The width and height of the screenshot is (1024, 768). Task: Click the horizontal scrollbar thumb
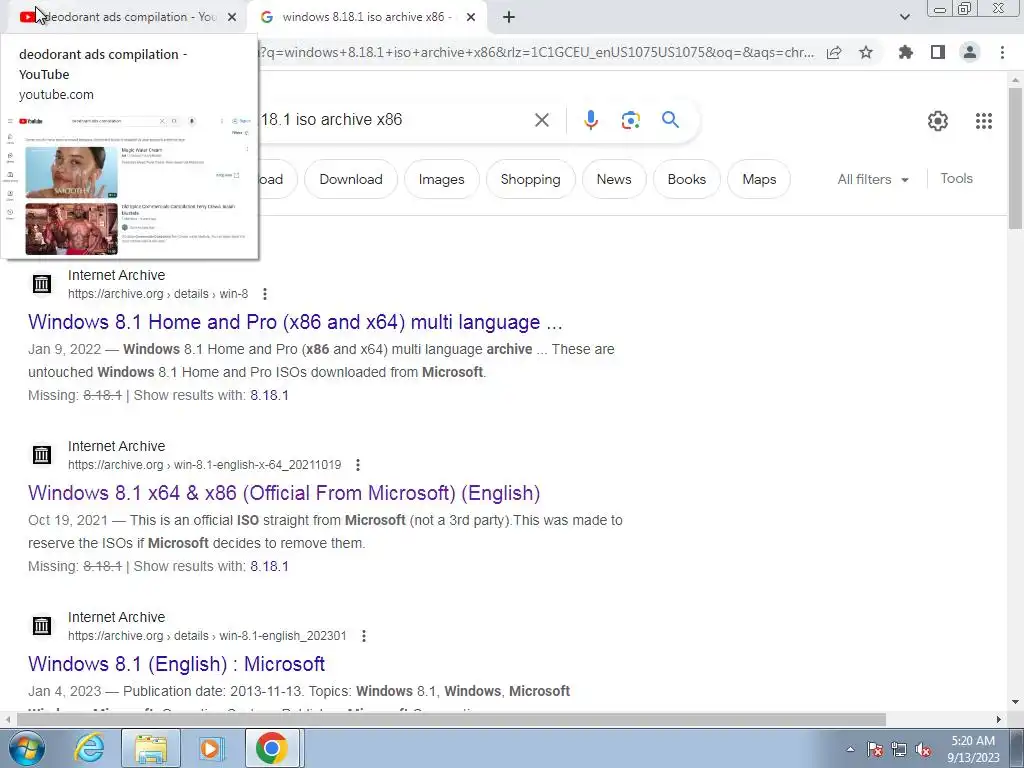(x=451, y=720)
